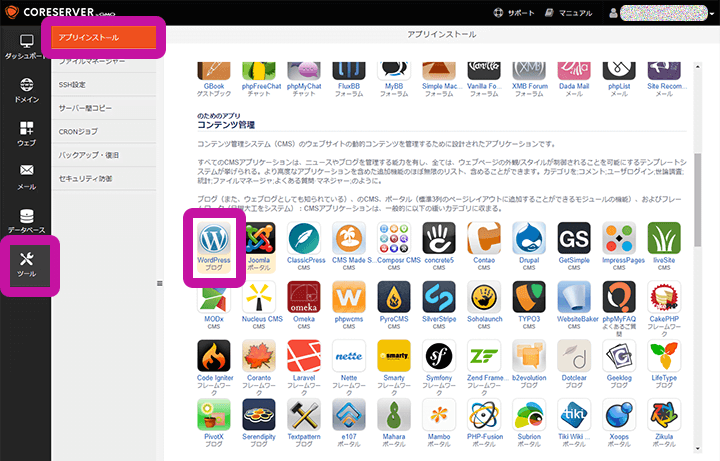Choose the phpMyFAQ app icon

618,301
